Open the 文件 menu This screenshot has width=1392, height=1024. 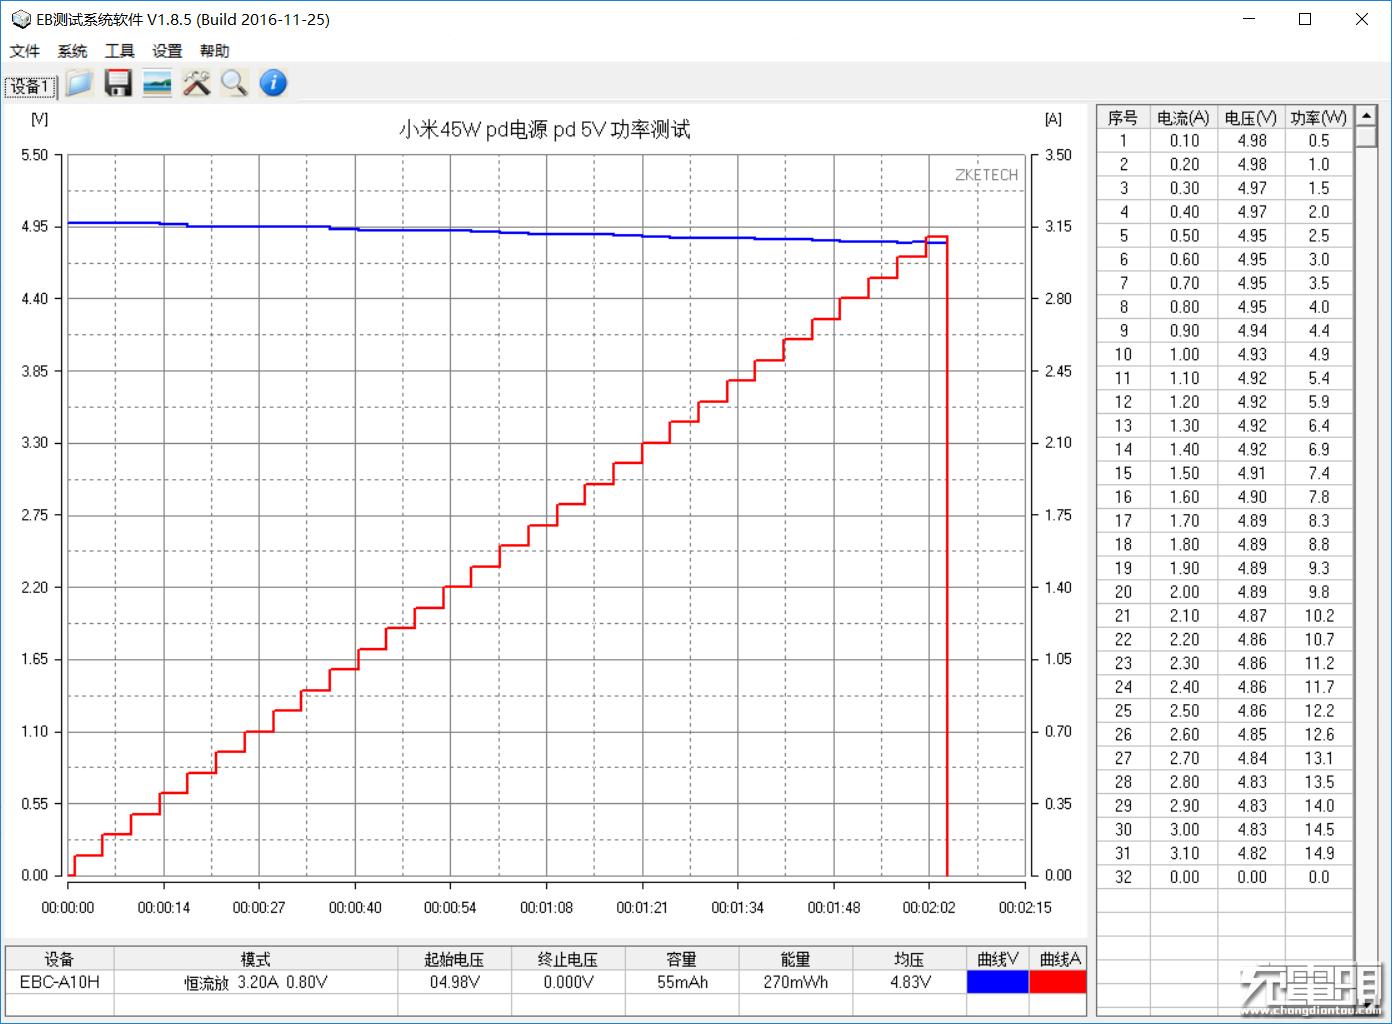coord(25,51)
